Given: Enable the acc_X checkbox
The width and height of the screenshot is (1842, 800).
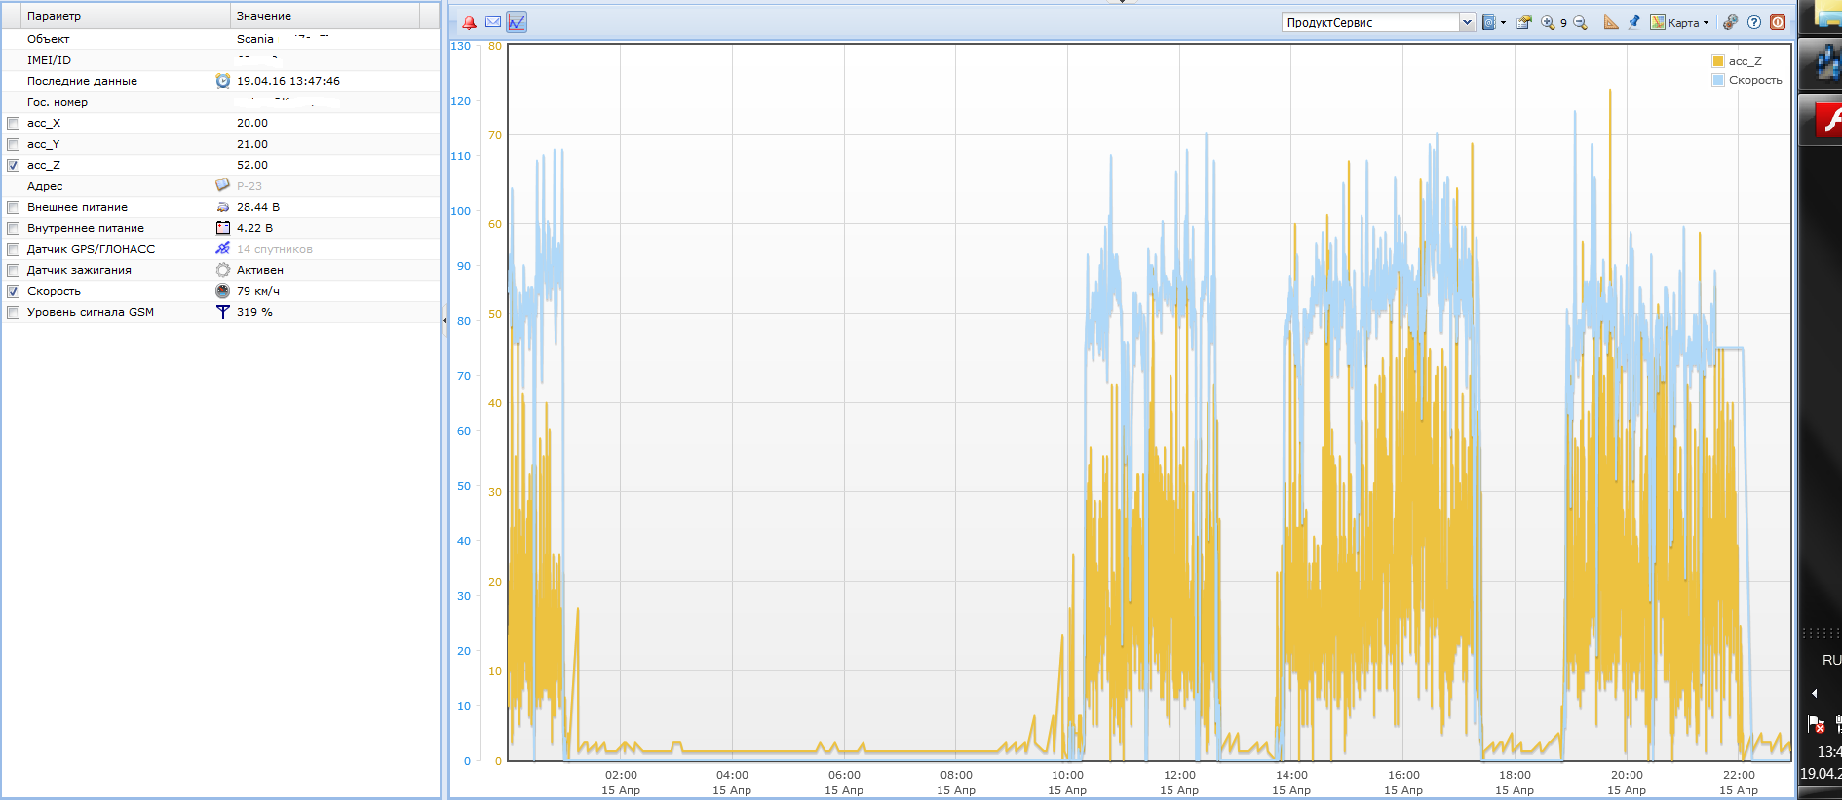Looking at the screenshot, I should (13, 123).
